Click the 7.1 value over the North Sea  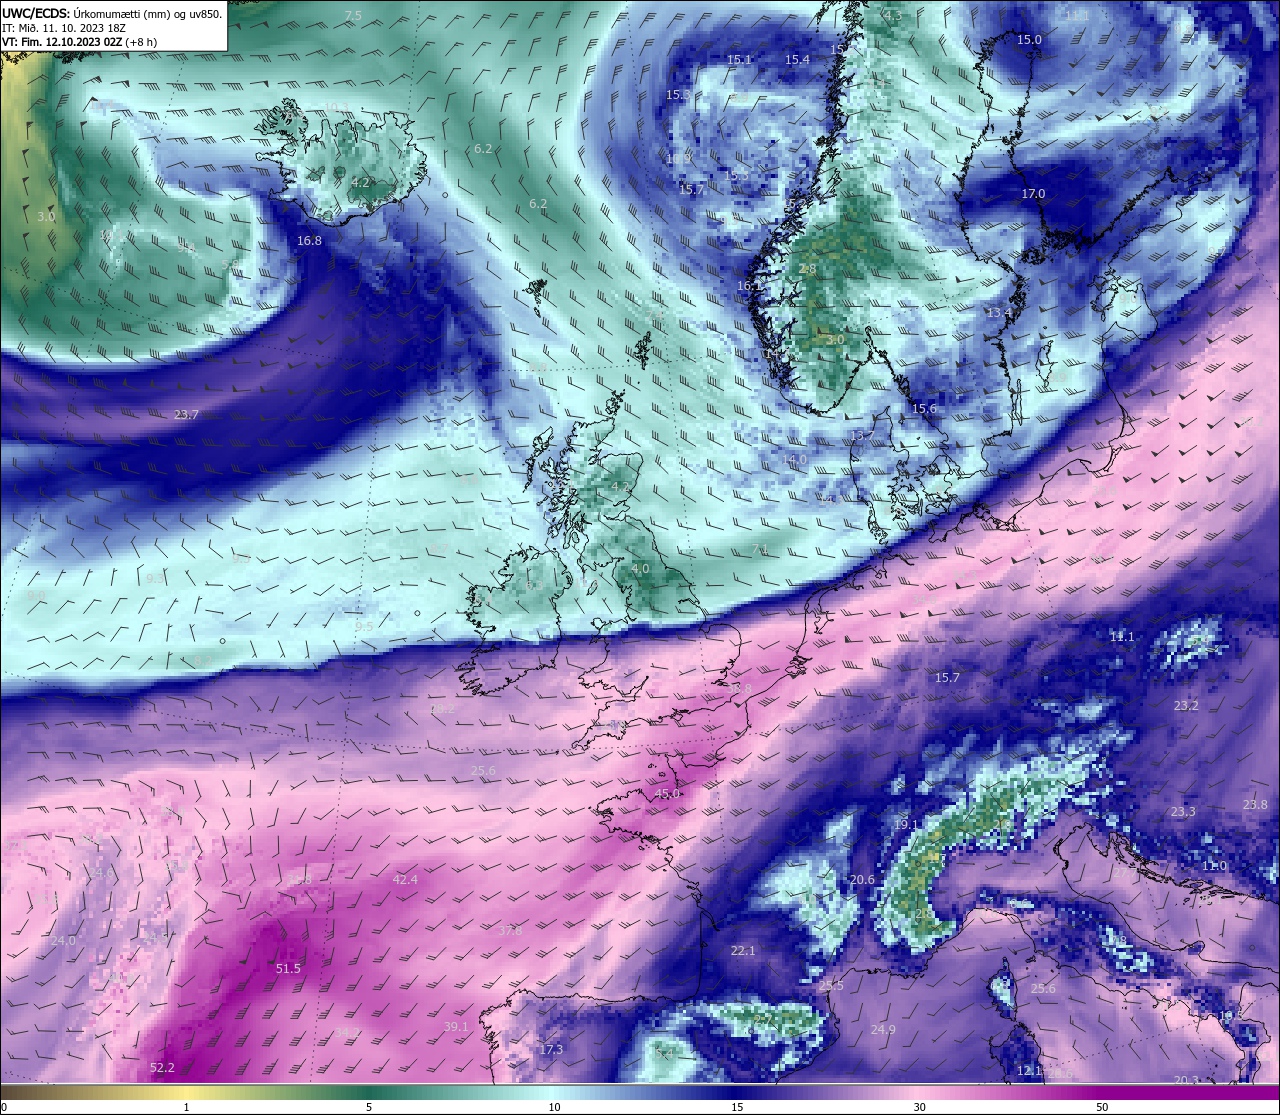[760, 550]
